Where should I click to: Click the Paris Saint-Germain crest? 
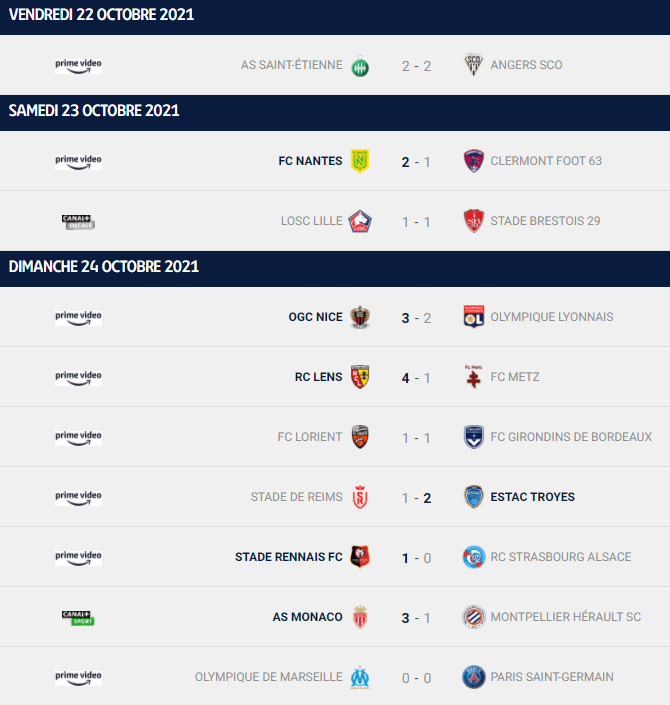point(473,677)
